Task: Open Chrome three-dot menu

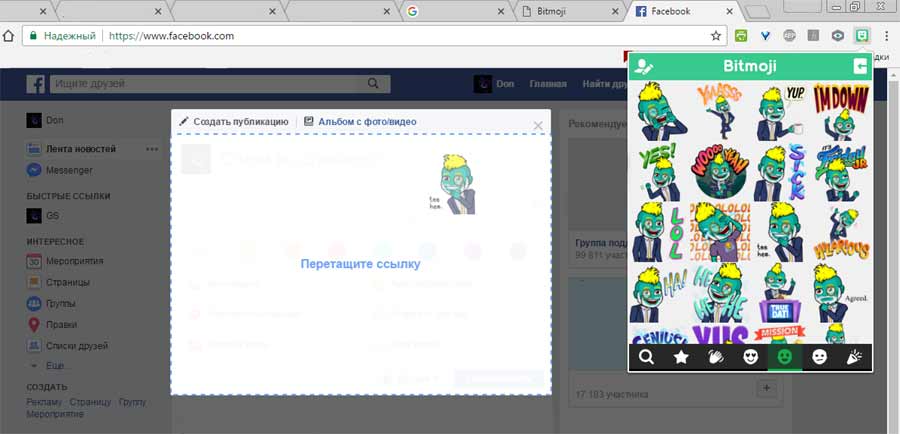Action: [886, 36]
